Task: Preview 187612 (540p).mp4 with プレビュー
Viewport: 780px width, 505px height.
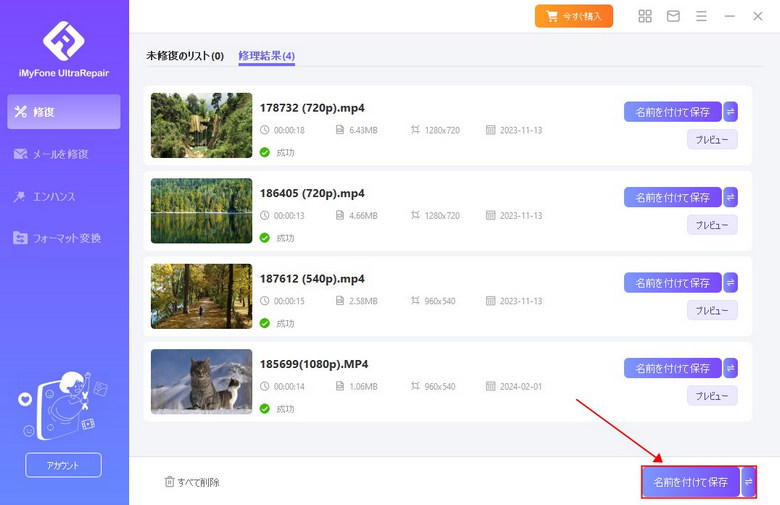Action: (x=712, y=310)
